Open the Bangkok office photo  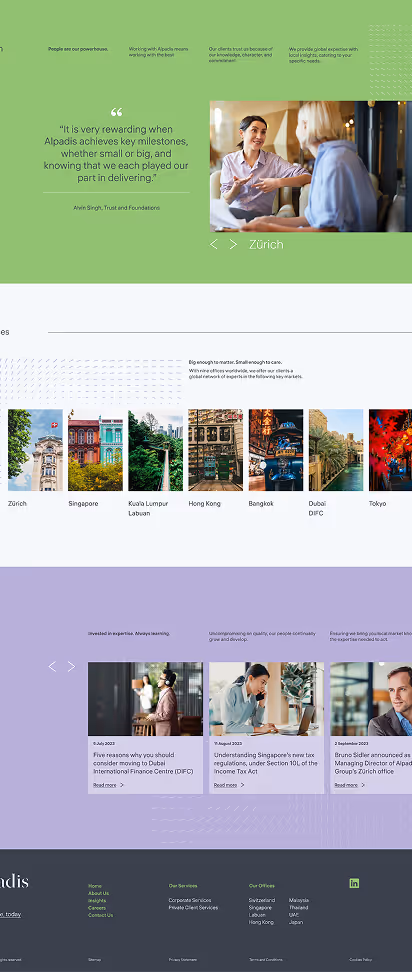276,450
